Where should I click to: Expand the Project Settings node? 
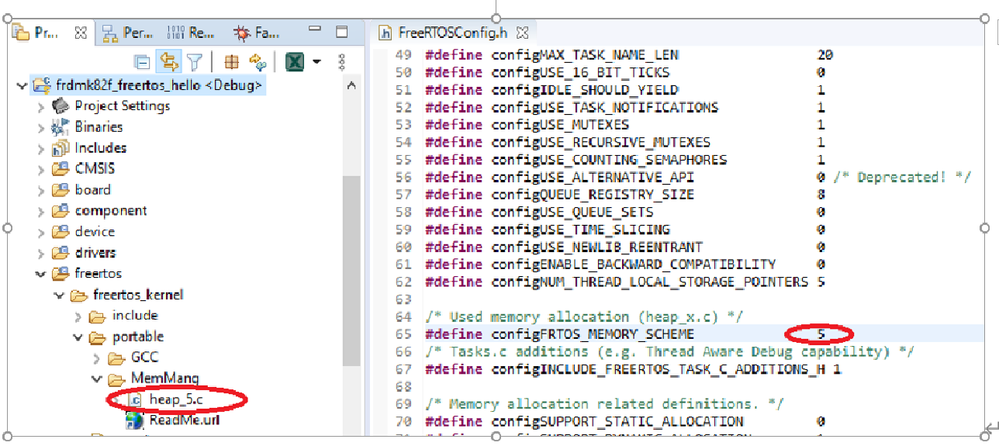coord(41,106)
